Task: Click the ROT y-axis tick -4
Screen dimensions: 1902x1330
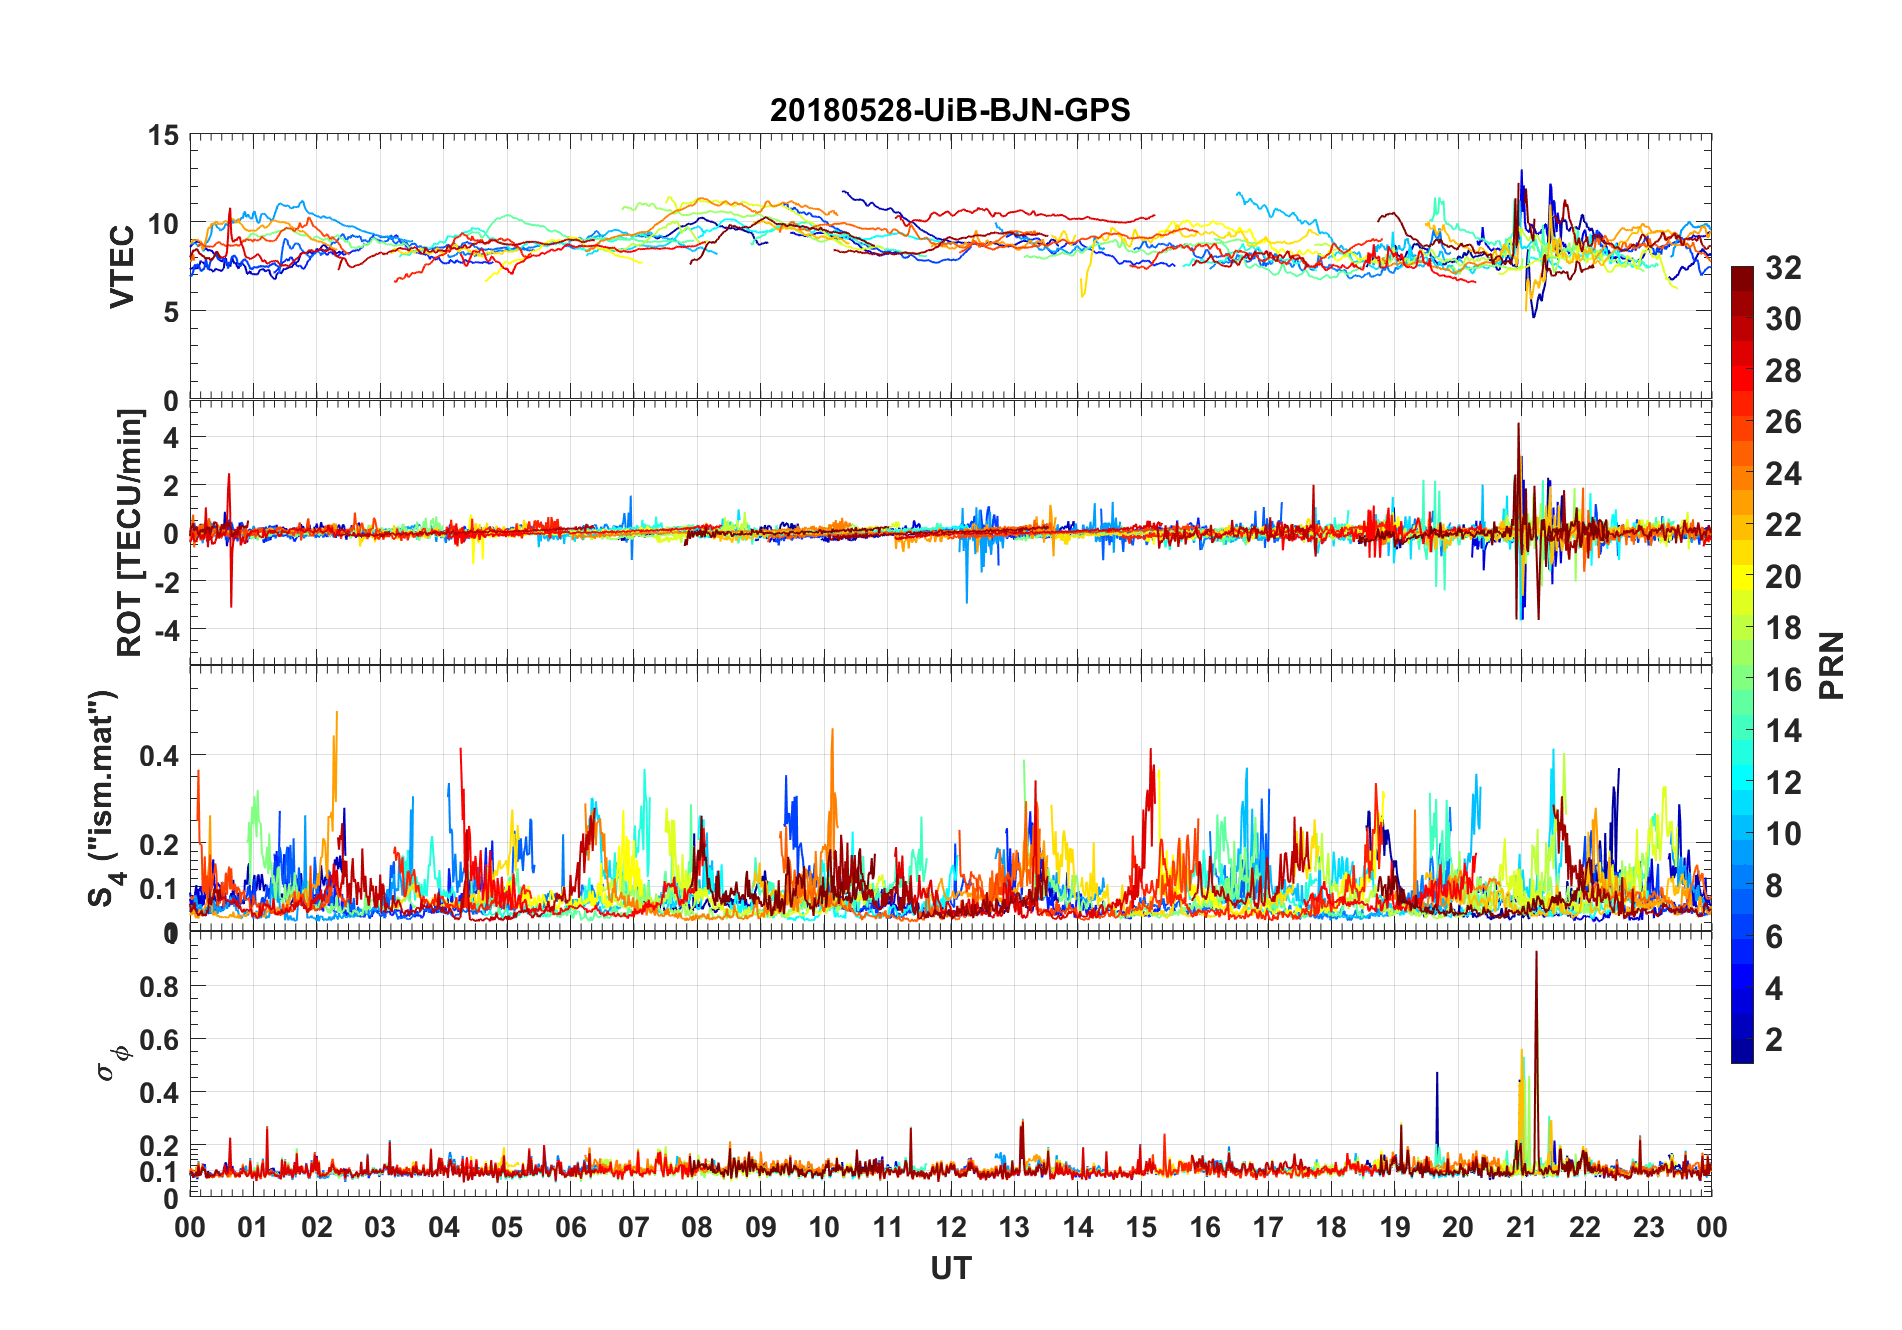Action: [166, 630]
